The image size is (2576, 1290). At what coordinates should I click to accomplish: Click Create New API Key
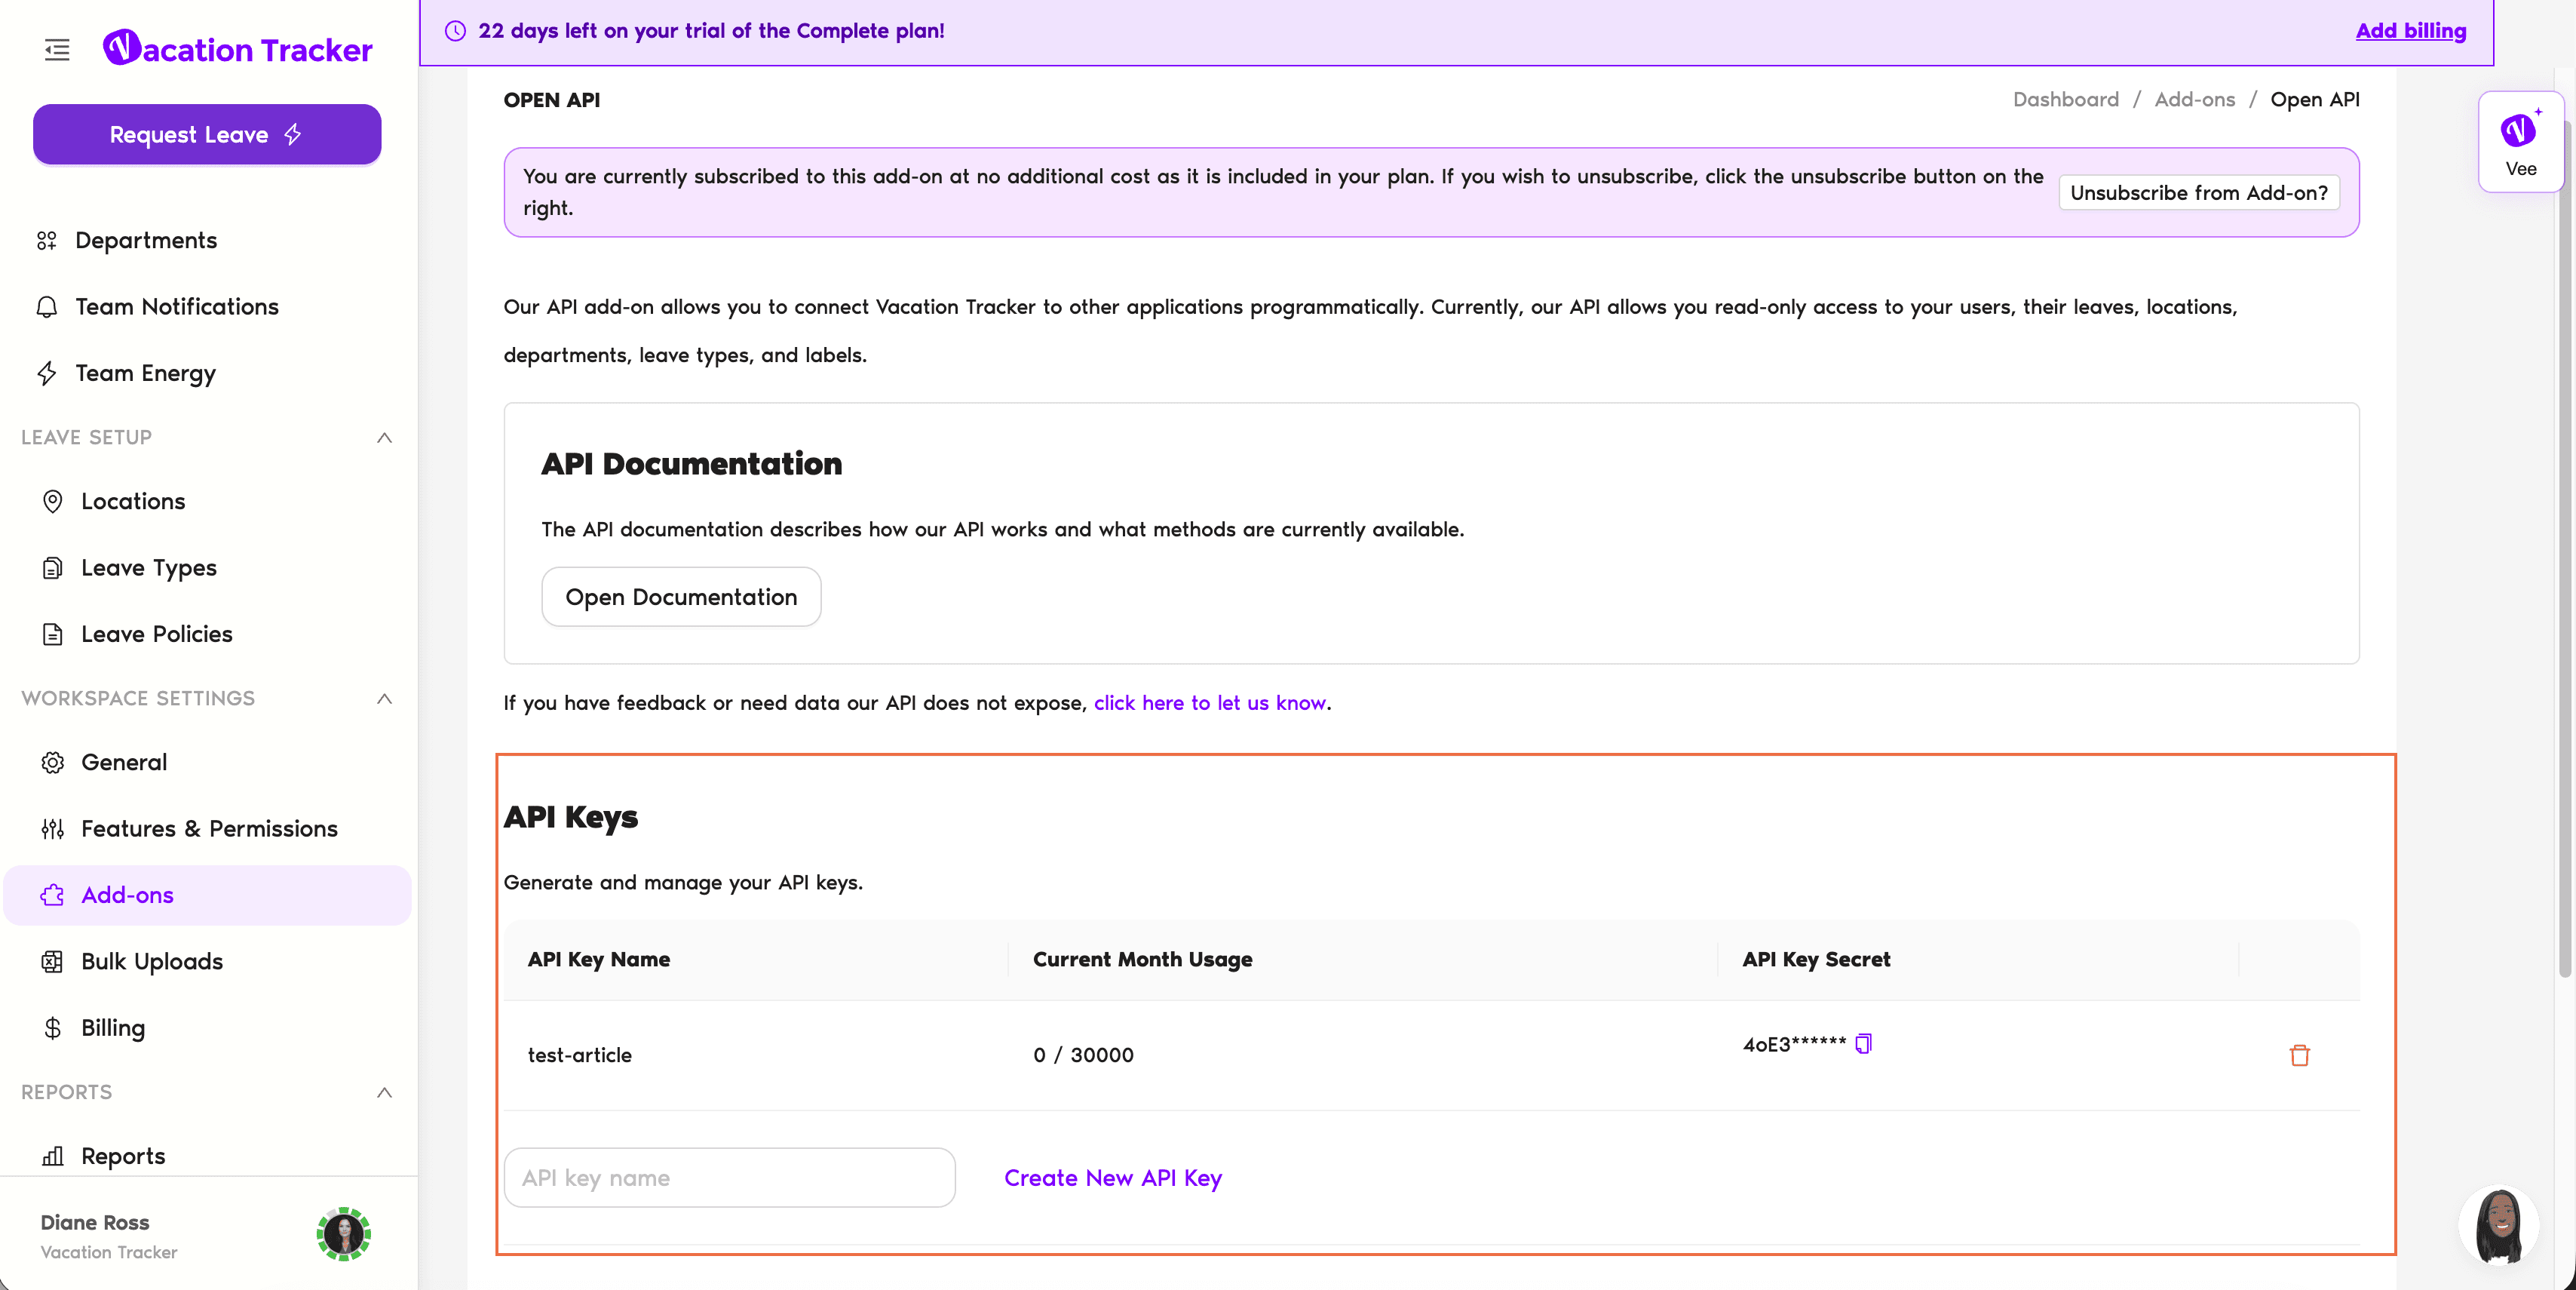click(1112, 1178)
